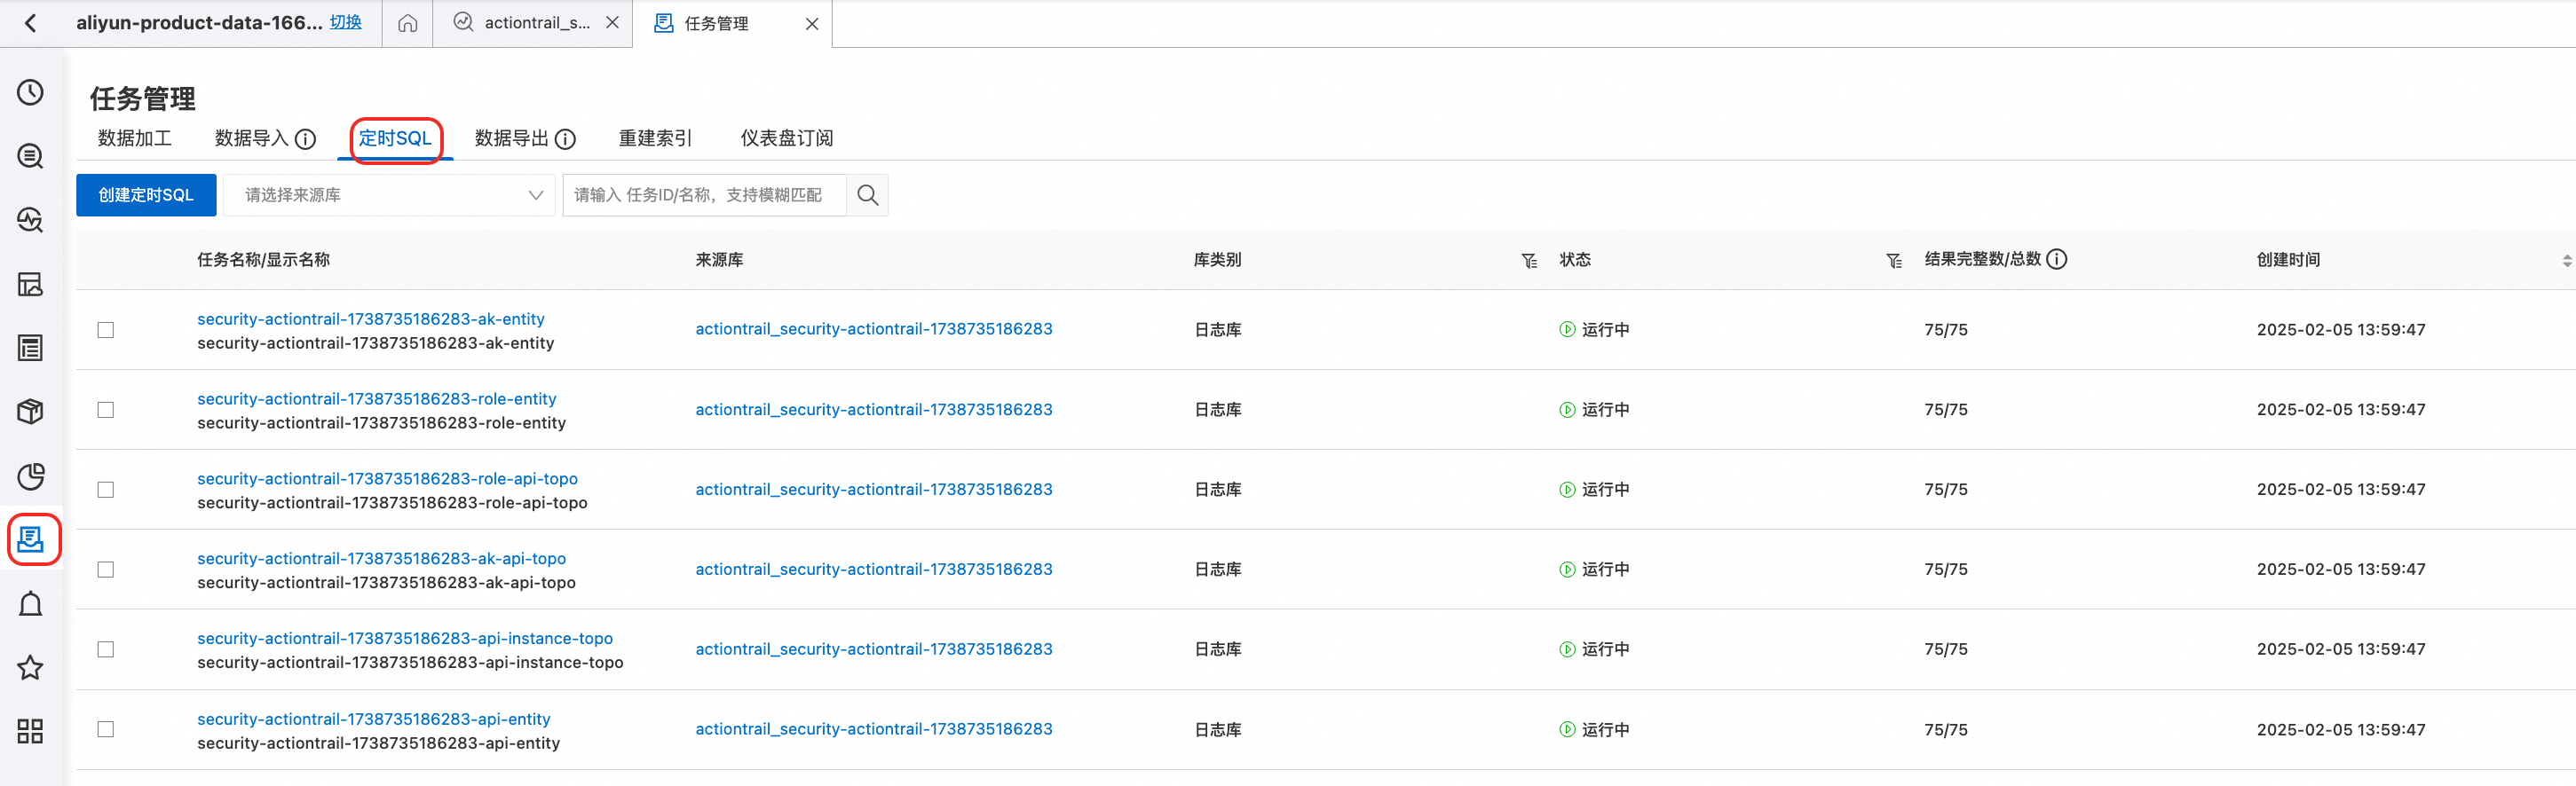Open security-actiontrail-1738735186283-api-instance-topo task link
This screenshot has height=786, width=2576.
click(405, 639)
